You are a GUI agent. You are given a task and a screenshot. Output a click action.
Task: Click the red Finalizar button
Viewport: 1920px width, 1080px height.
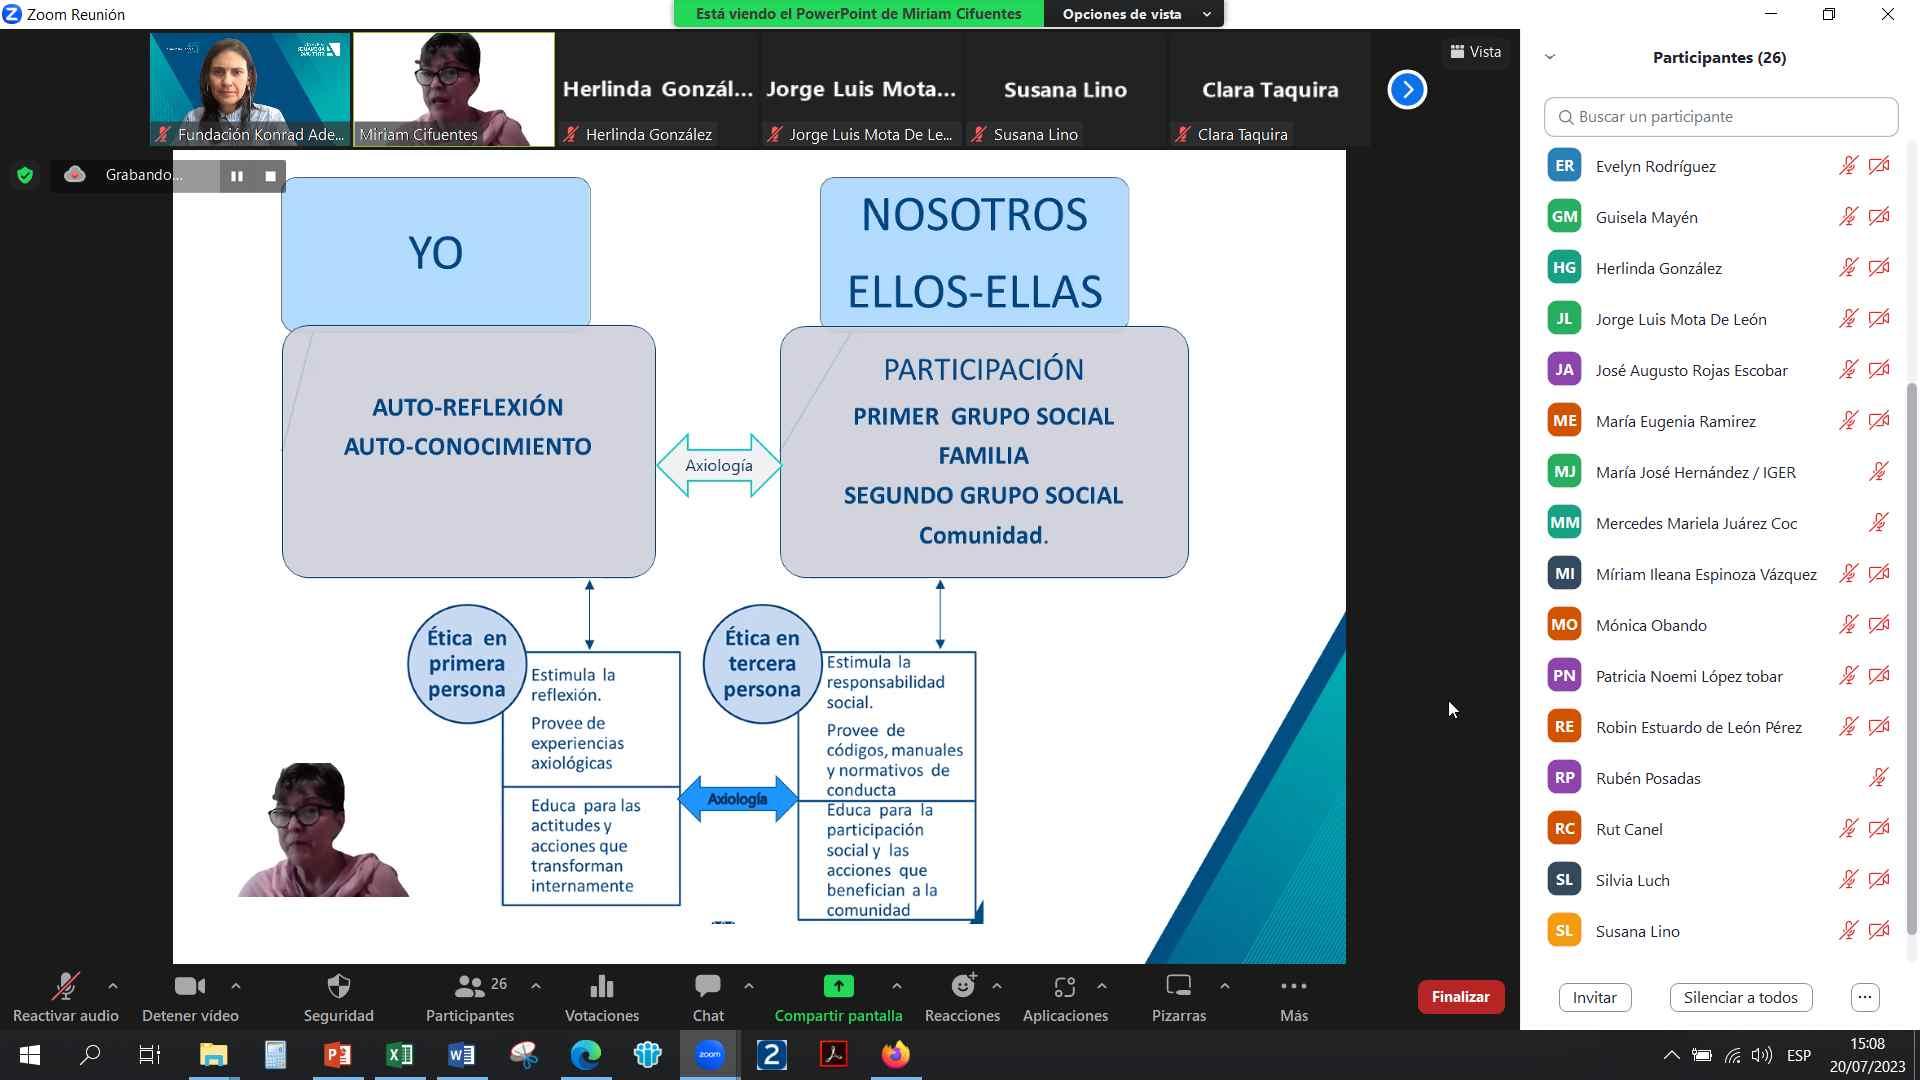1460,997
